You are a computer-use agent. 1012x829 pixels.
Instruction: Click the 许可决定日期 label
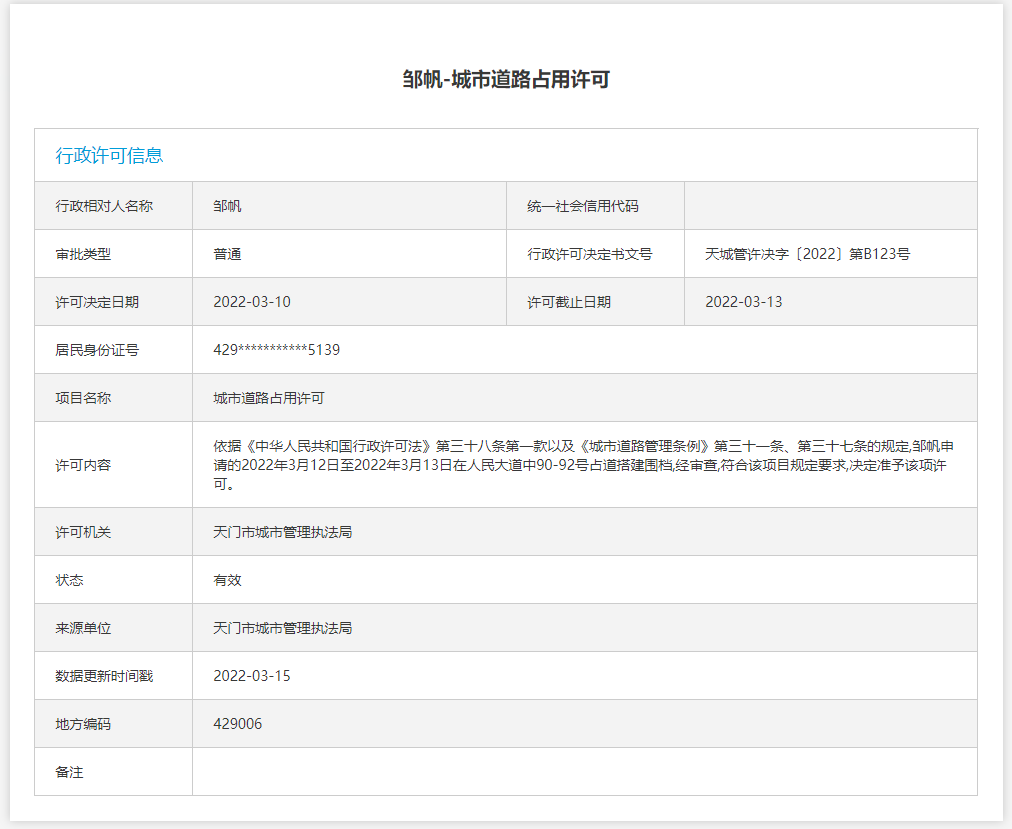click(x=97, y=302)
